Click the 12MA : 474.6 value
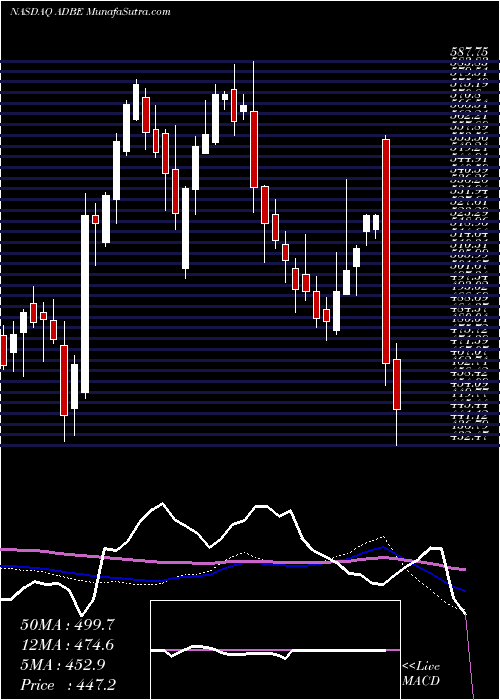Image resolution: width=500 pixels, height=700 pixels. coord(68,645)
